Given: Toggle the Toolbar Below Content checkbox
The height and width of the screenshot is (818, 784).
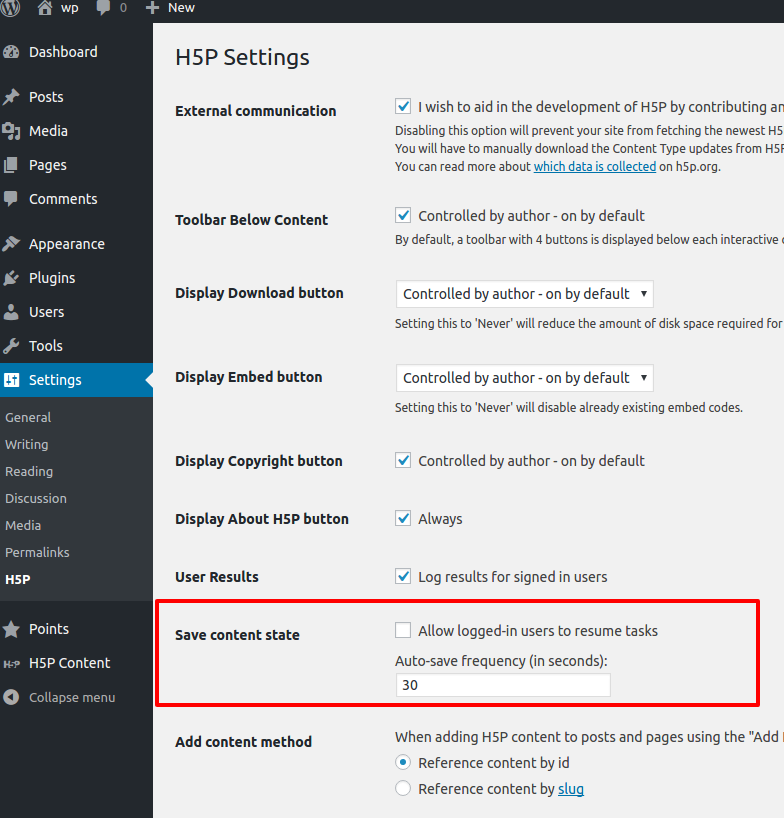Looking at the screenshot, I should pos(403,215).
